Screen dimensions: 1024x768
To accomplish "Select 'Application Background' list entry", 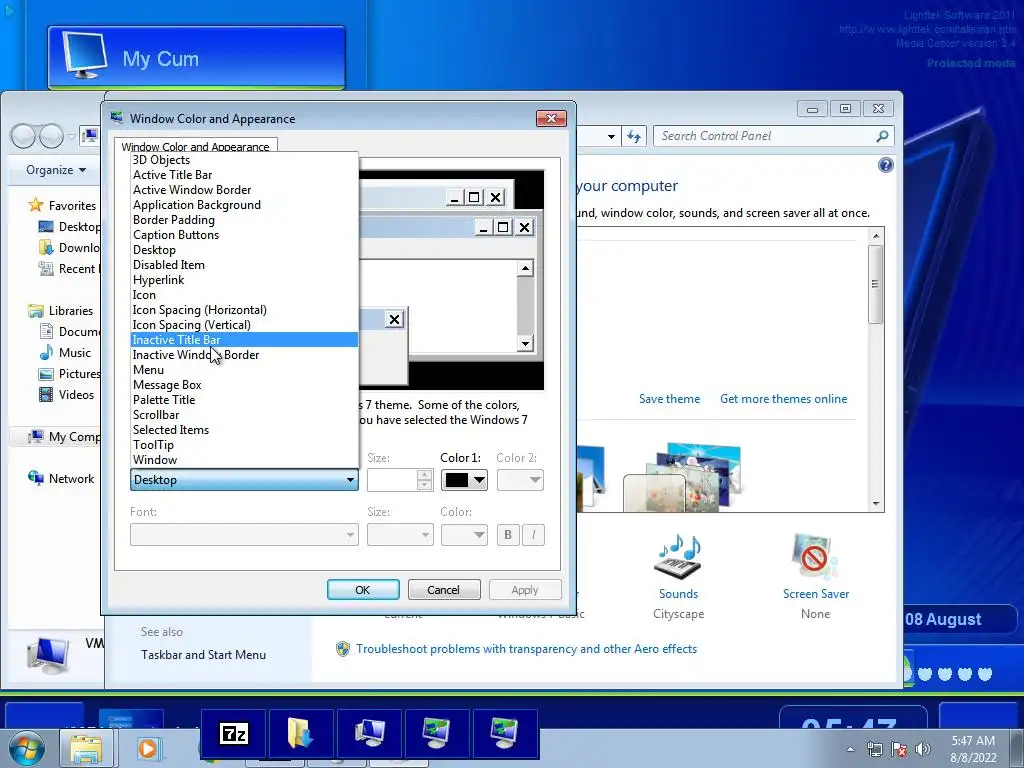I will pos(245,205).
